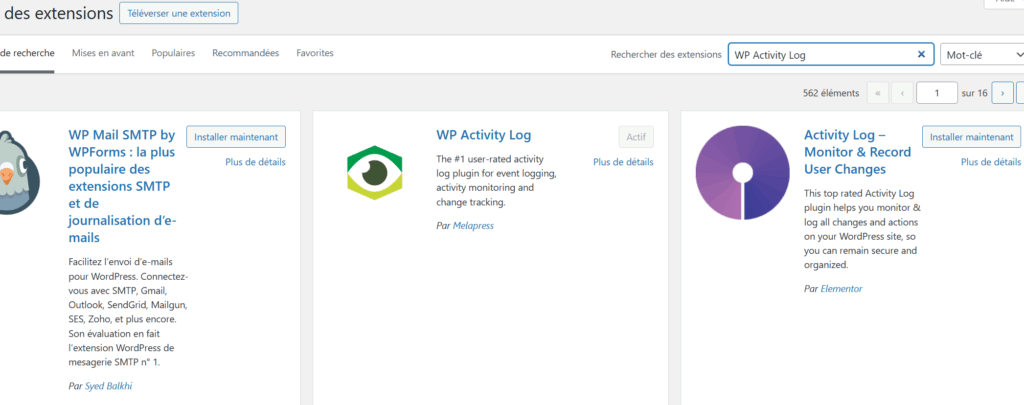
Task: Click the first page double-arrow button
Action: point(878,93)
